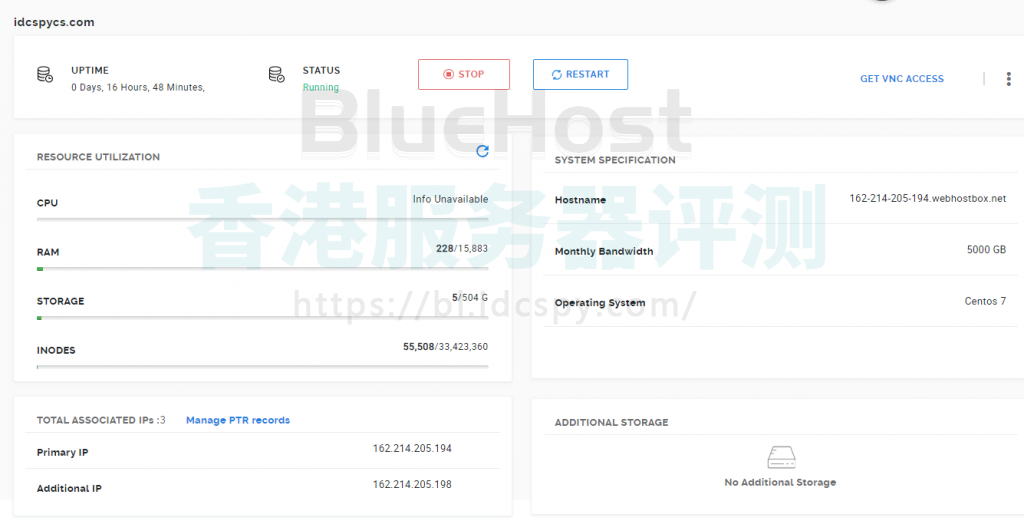This screenshot has height=521, width=1024.
Task: Click the No Additional Storage drive icon
Action: pyautogui.click(x=781, y=457)
